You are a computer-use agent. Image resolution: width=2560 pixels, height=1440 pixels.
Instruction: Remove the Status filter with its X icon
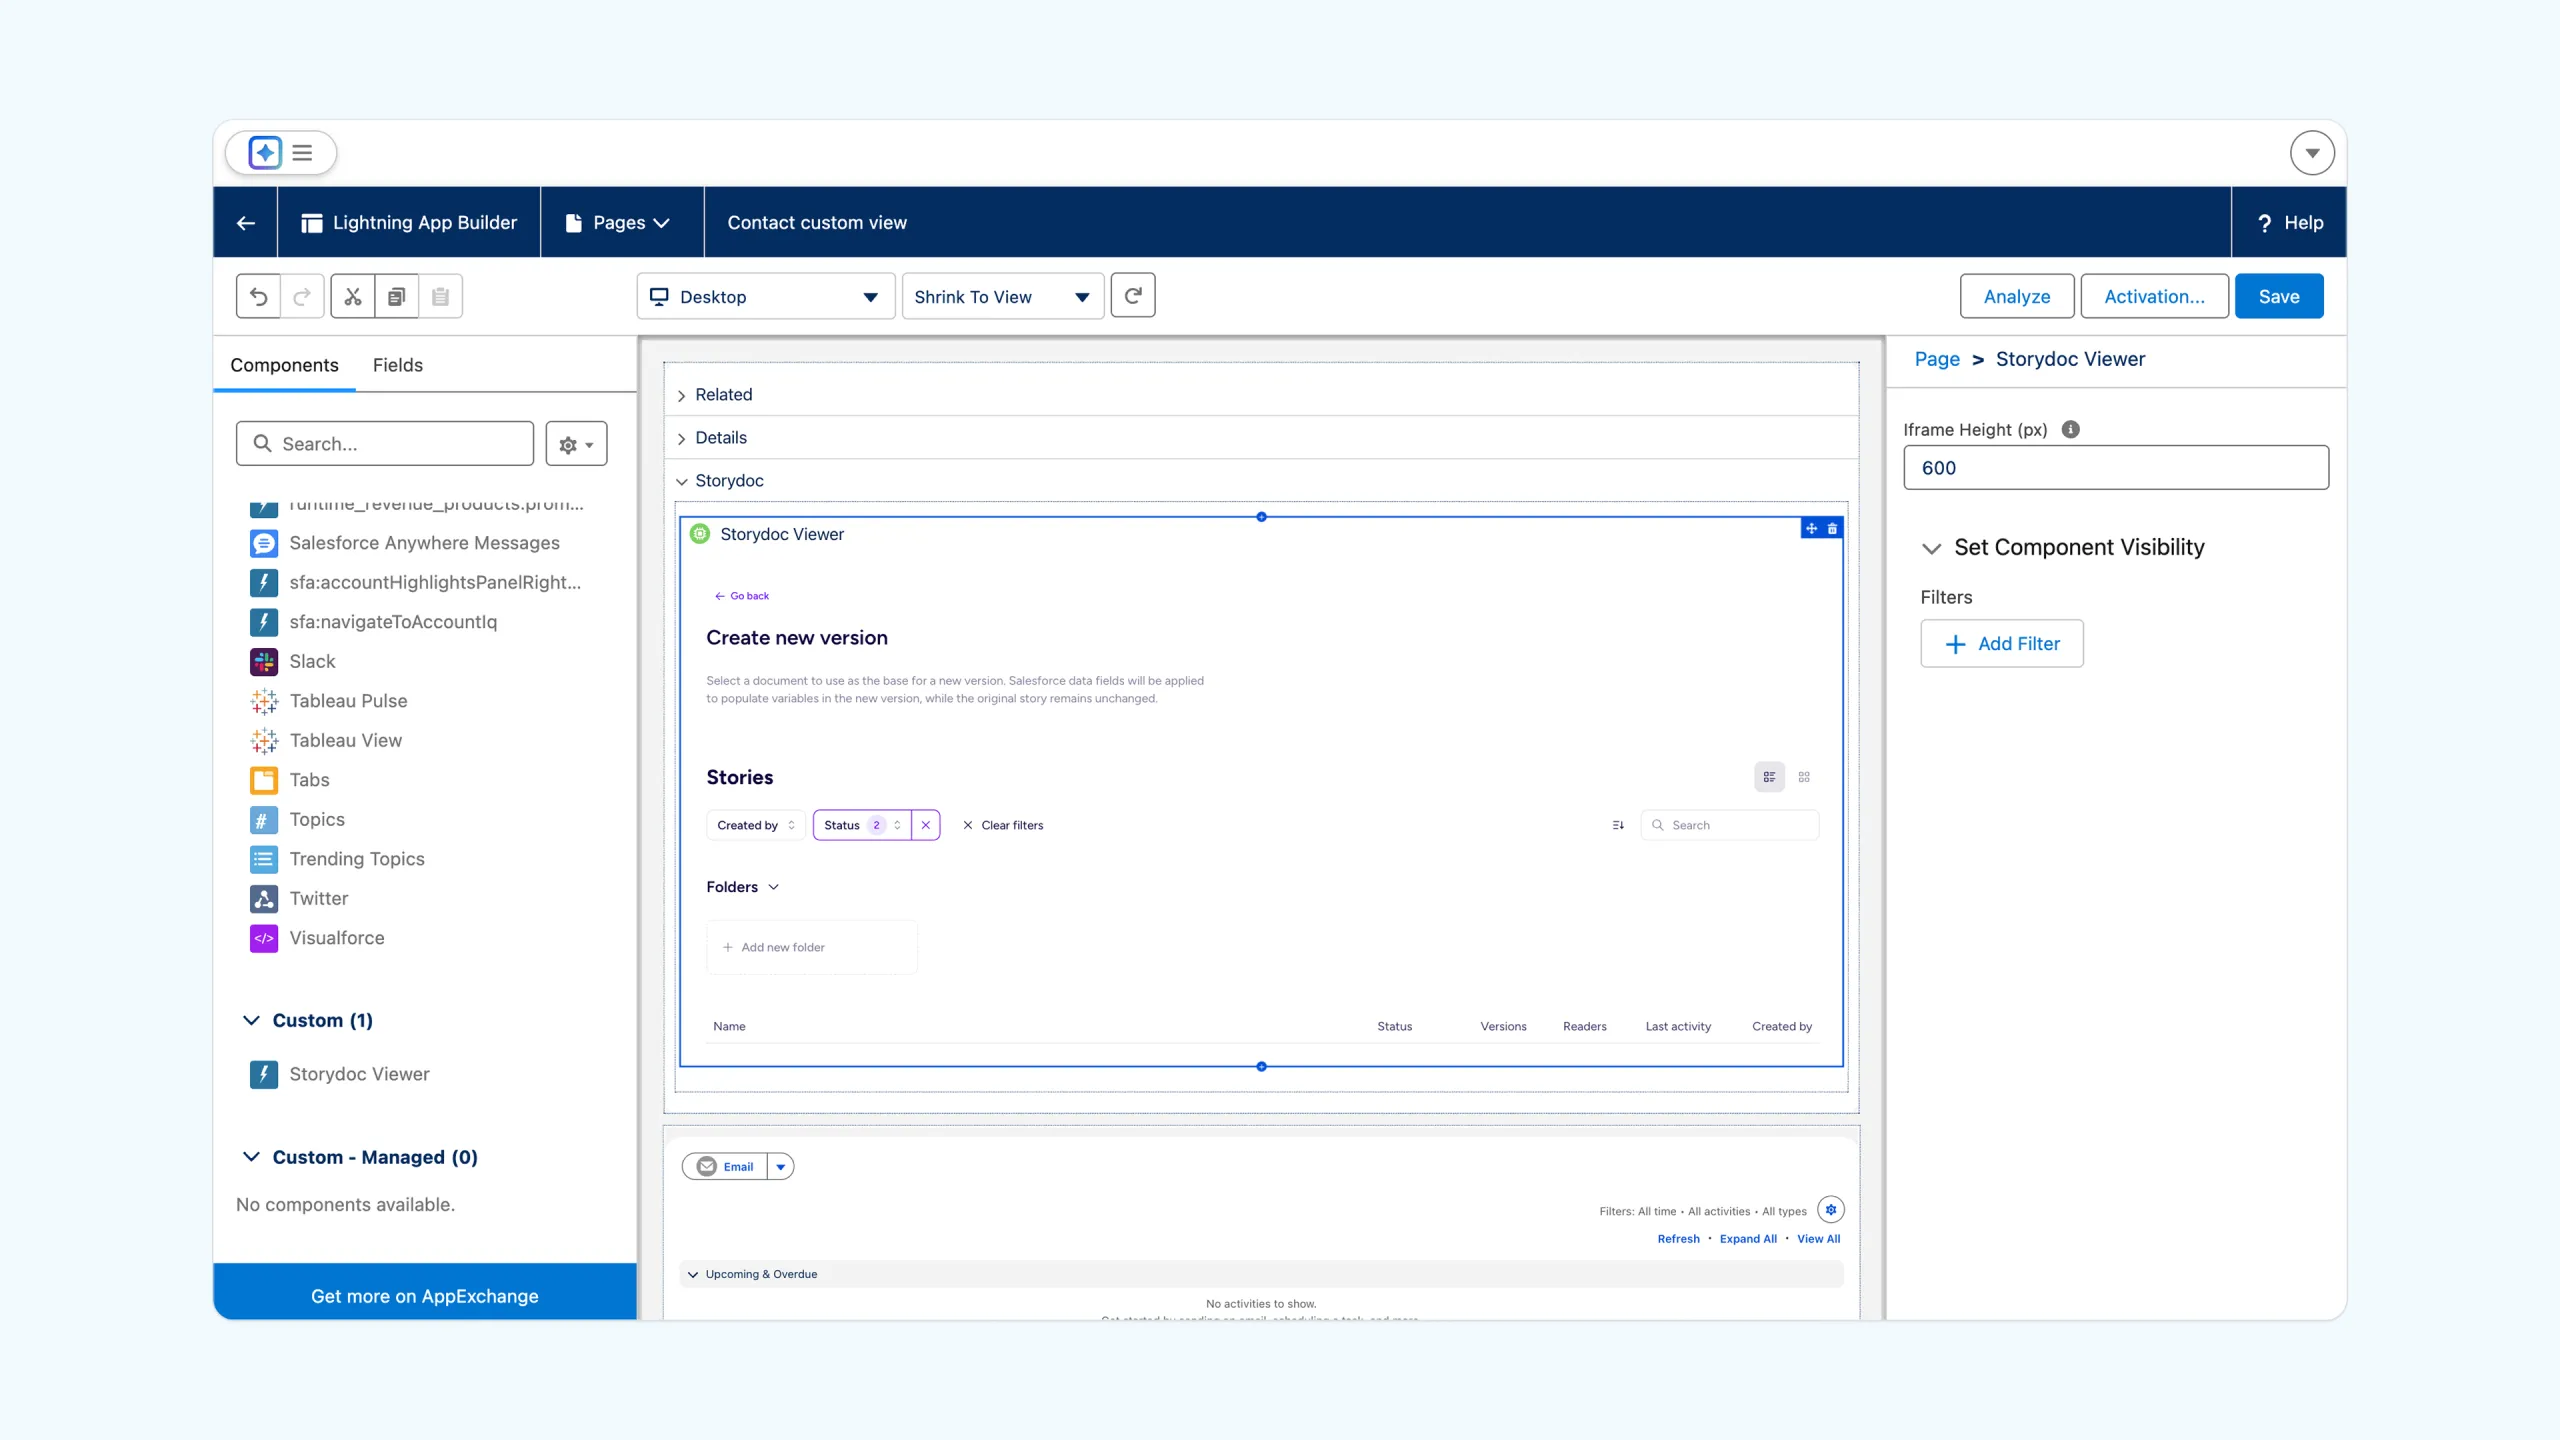[926, 825]
